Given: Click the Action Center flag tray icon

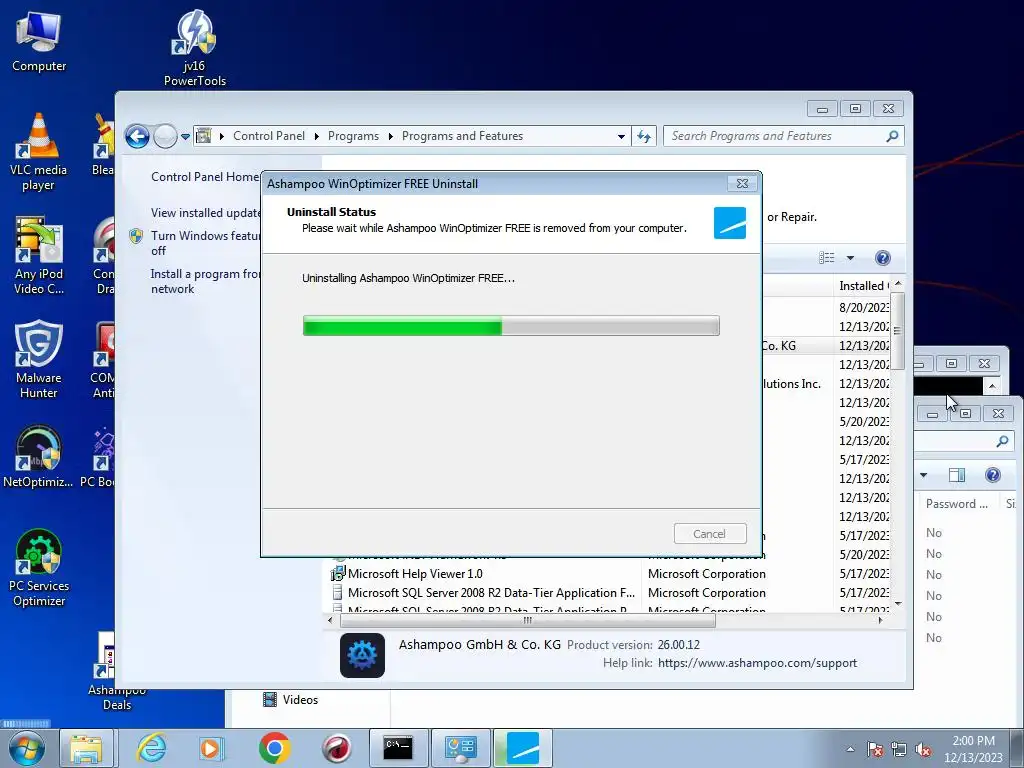Looking at the screenshot, I should pos(875,749).
